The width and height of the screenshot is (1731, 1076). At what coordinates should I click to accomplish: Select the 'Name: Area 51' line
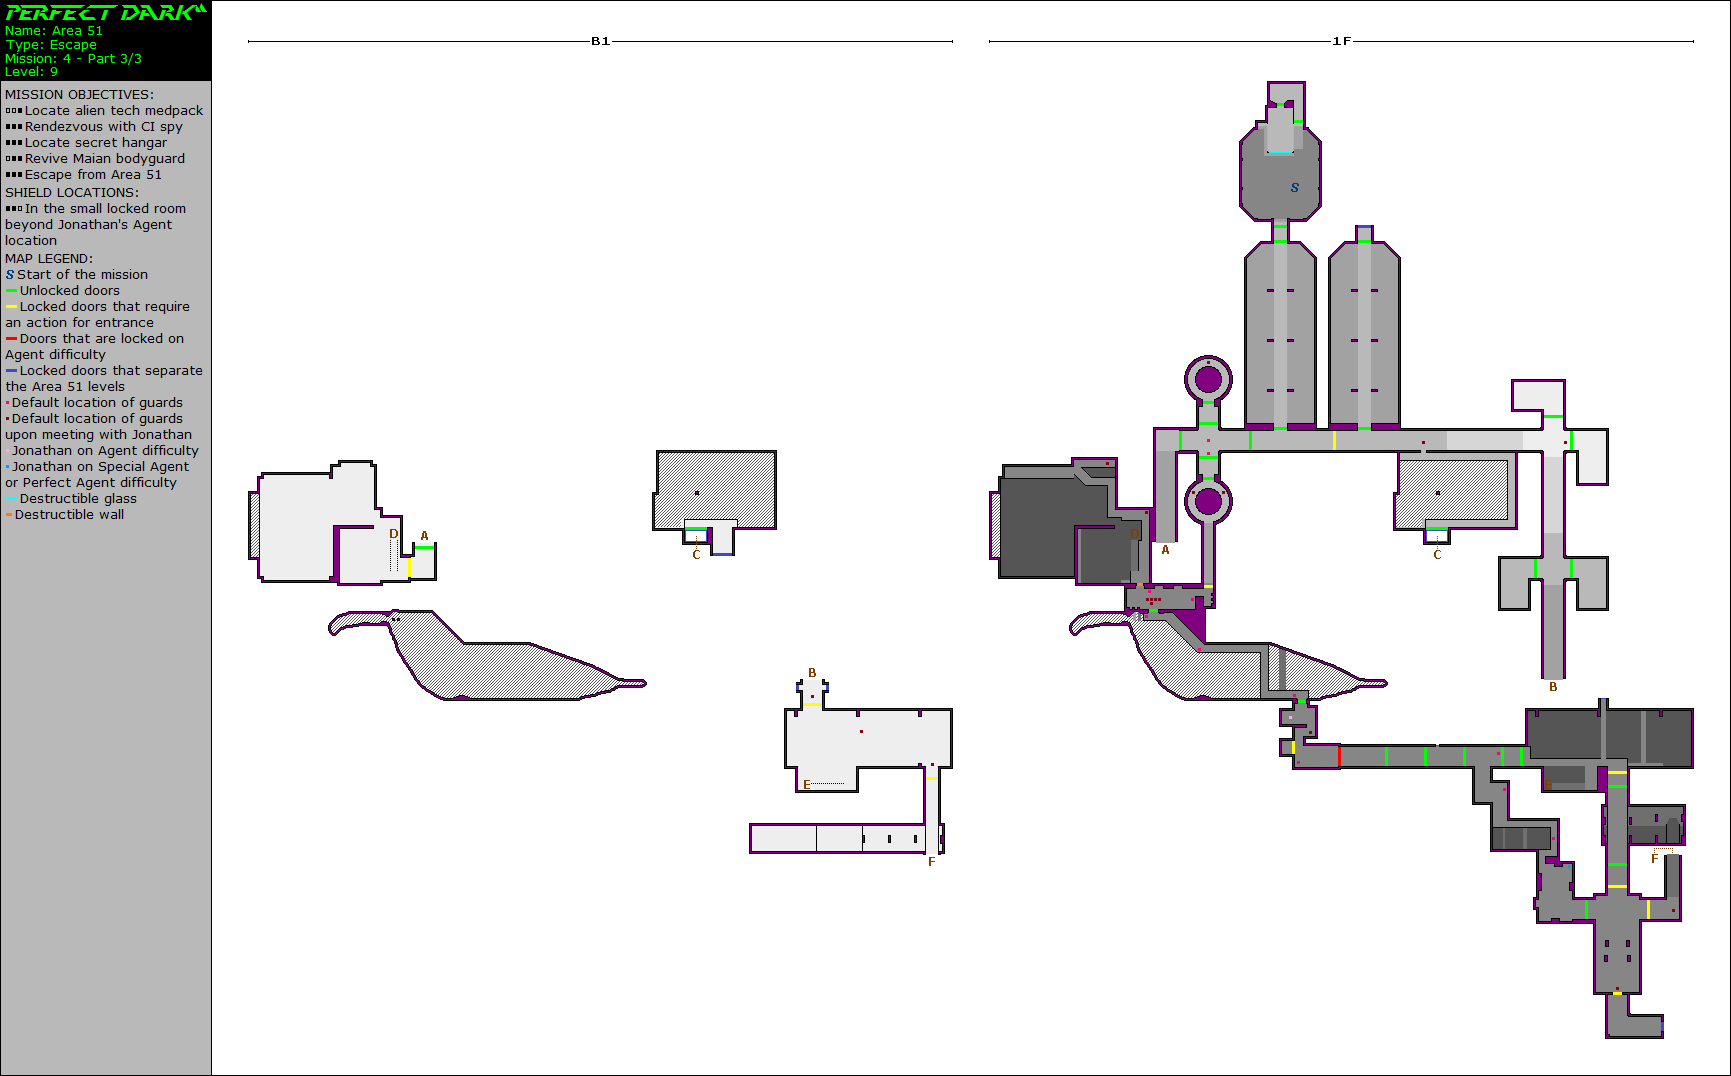click(x=54, y=31)
